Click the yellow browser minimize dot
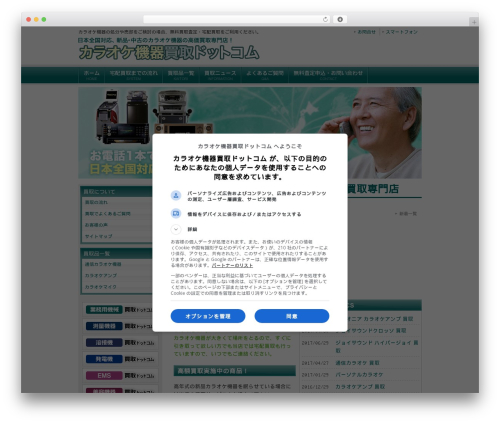This screenshot has height=423, width=500. (36, 19)
